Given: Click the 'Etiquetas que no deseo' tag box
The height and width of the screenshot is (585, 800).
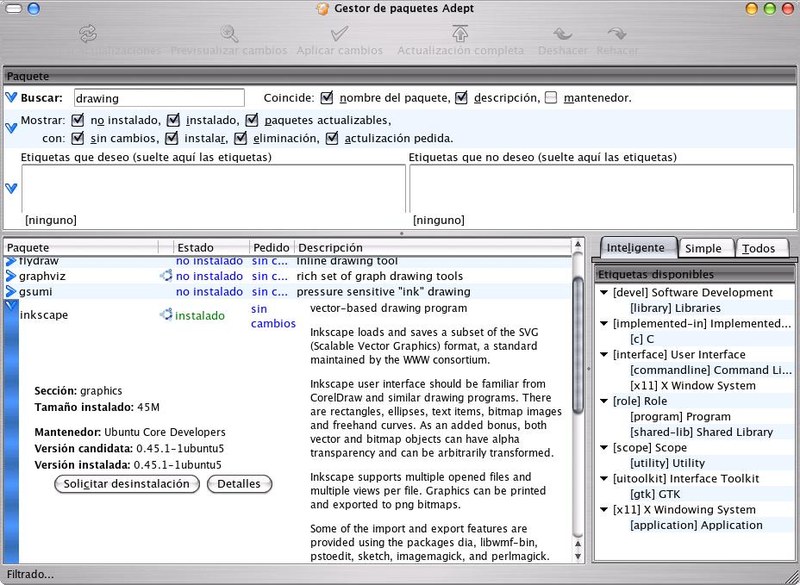Looking at the screenshot, I should 602,188.
